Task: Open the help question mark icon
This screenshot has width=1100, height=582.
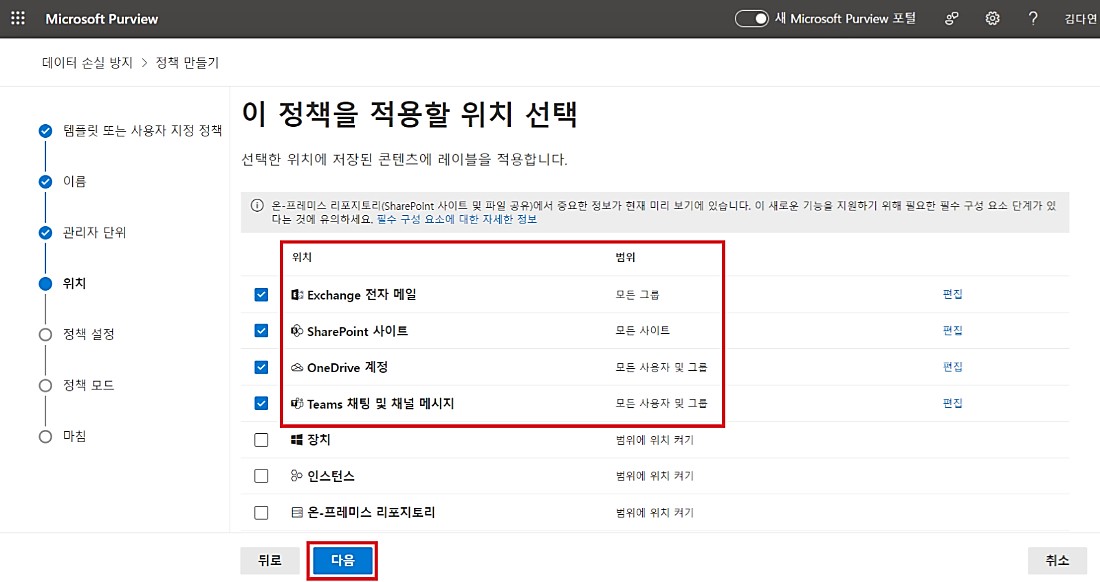Action: pos(1033,19)
